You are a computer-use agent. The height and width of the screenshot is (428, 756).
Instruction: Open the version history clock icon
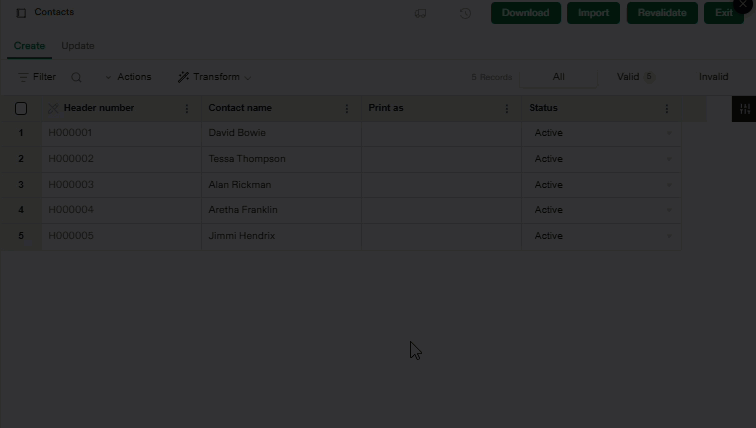coord(465,13)
